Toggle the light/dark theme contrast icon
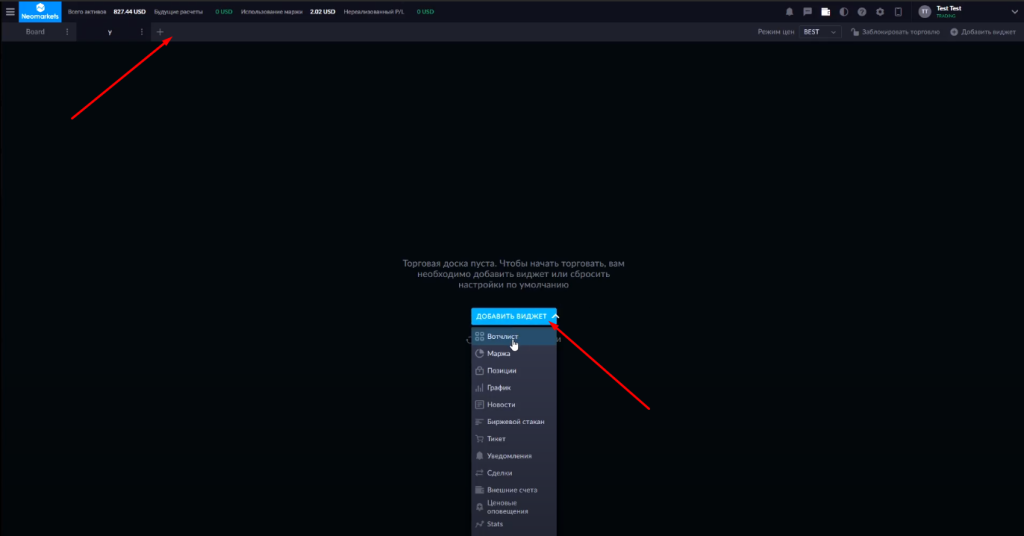This screenshot has height=536, width=1024. click(844, 12)
